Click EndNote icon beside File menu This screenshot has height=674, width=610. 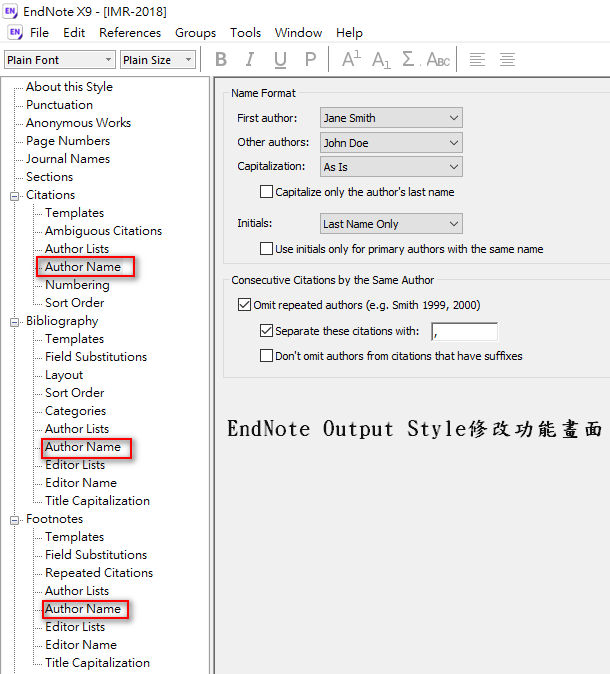pos(15,32)
